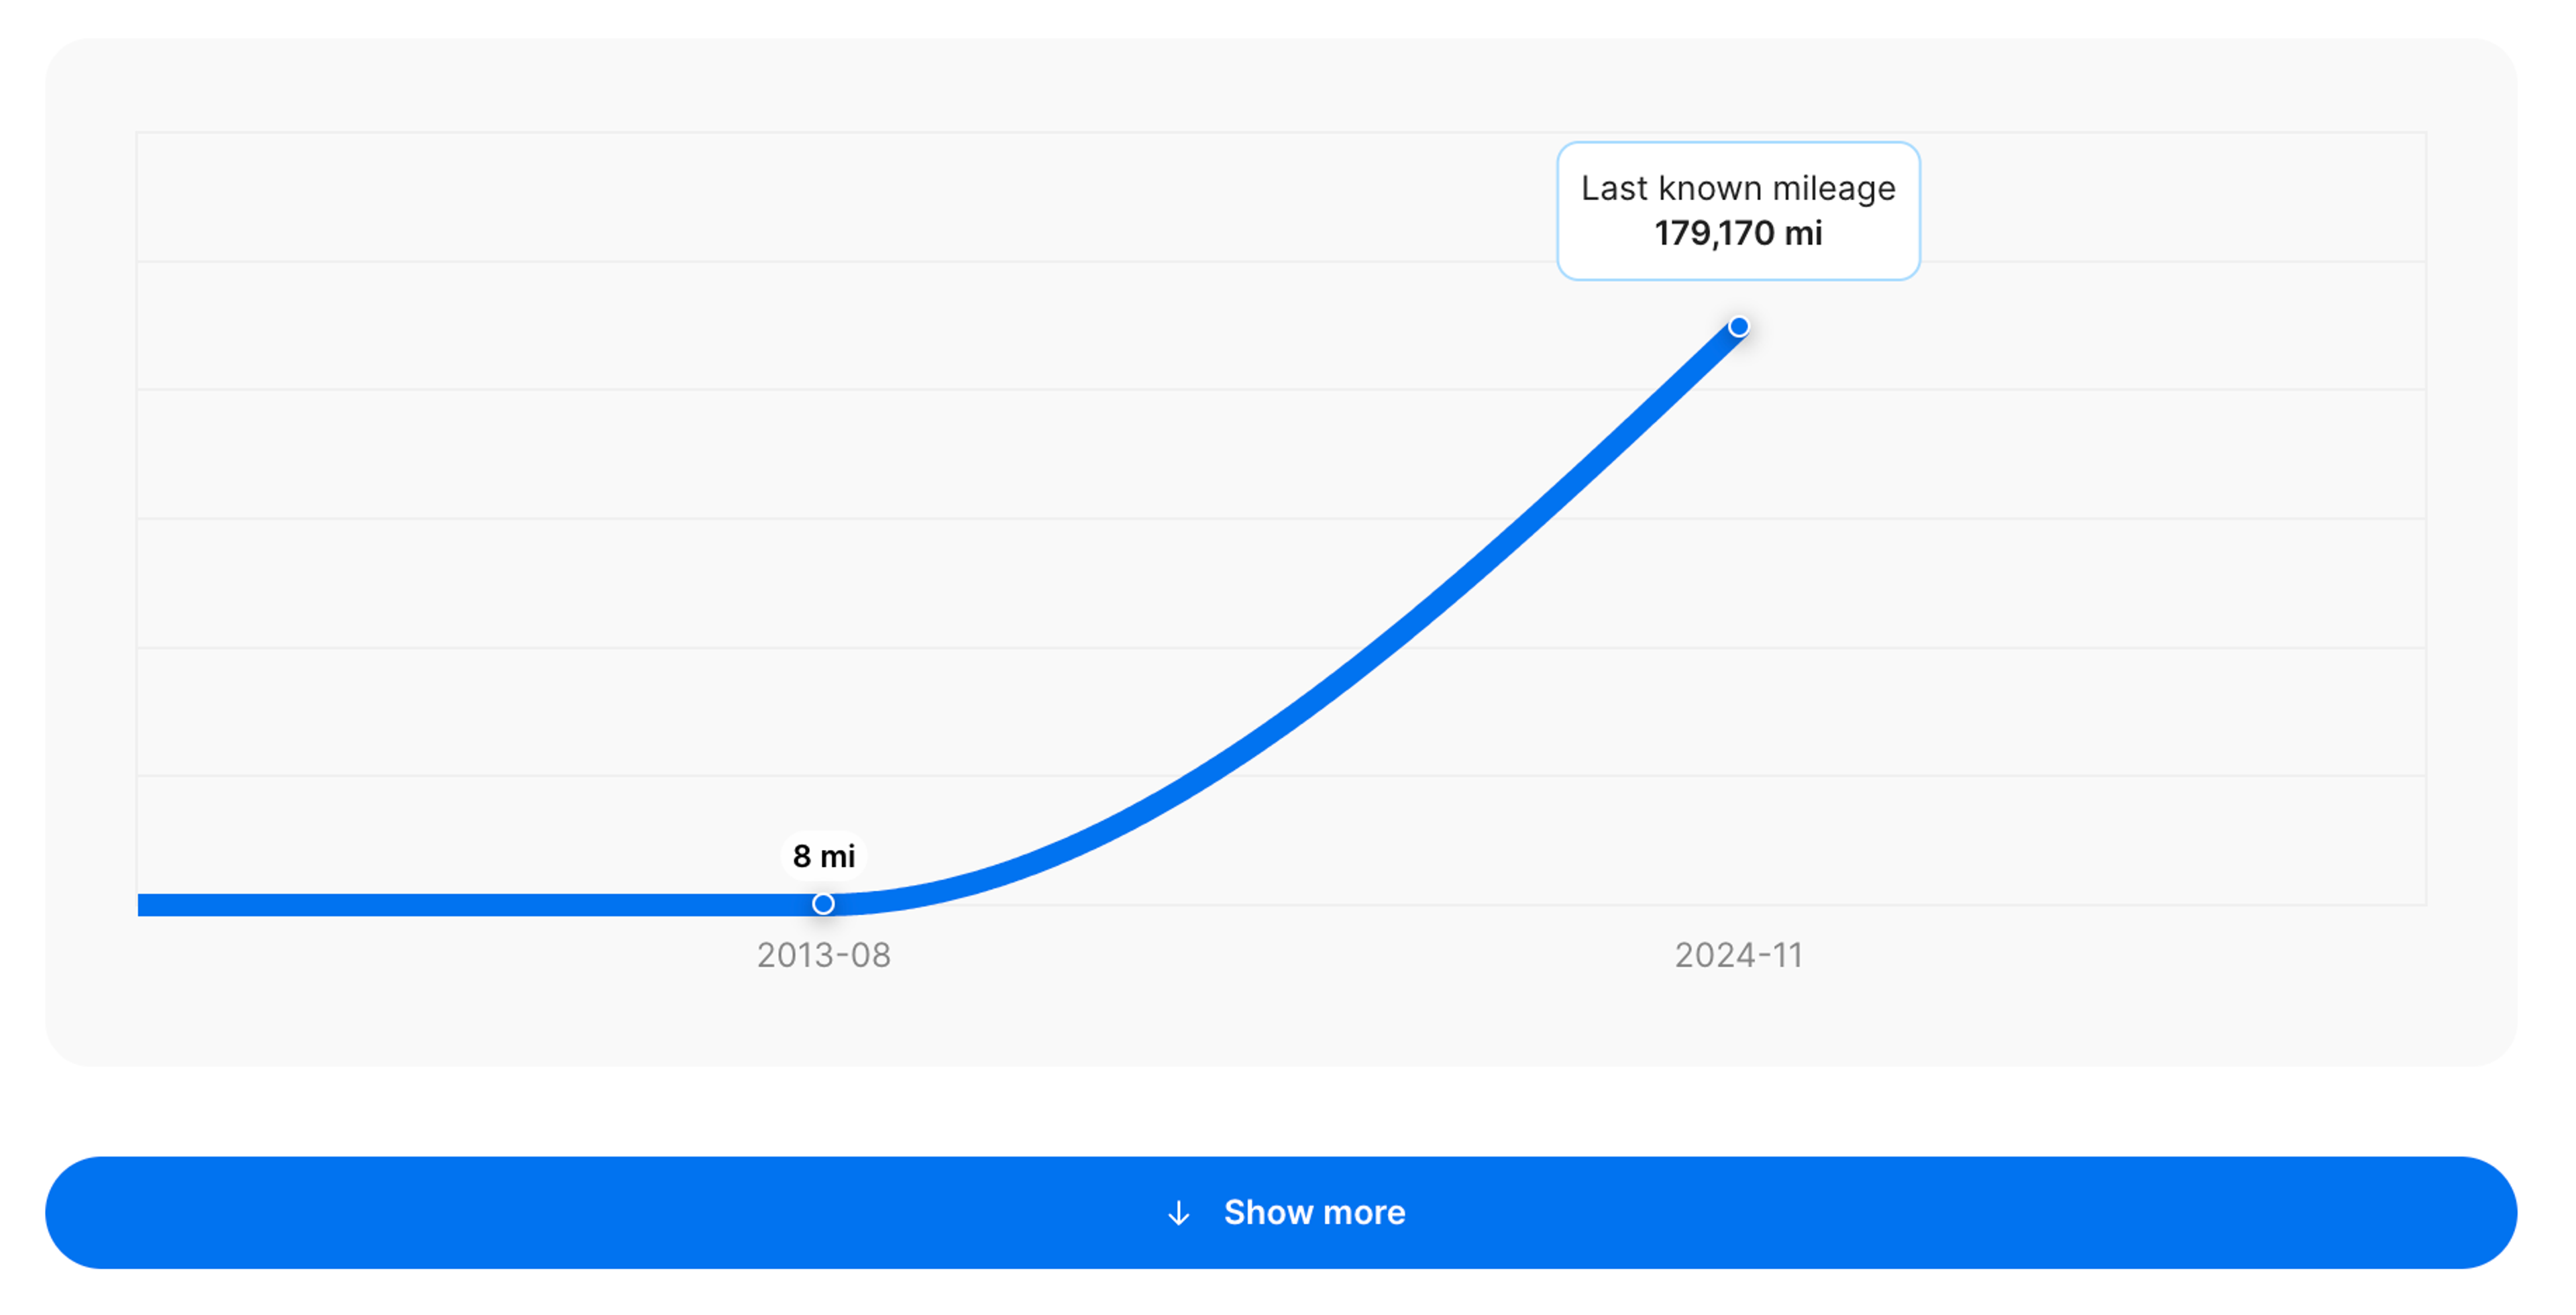Click the Last known mileage tooltip box

tap(1738, 211)
